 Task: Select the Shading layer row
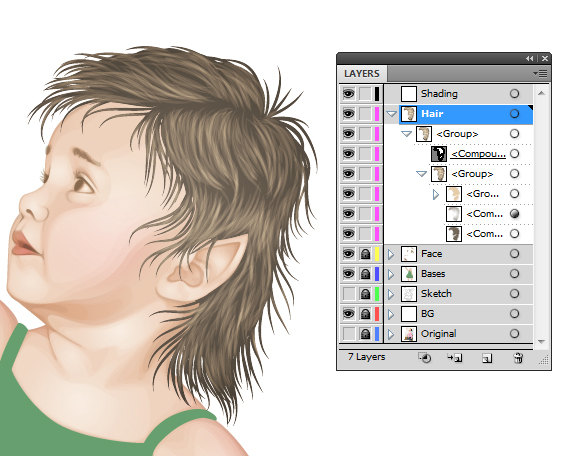pyautogui.click(x=458, y=94)
